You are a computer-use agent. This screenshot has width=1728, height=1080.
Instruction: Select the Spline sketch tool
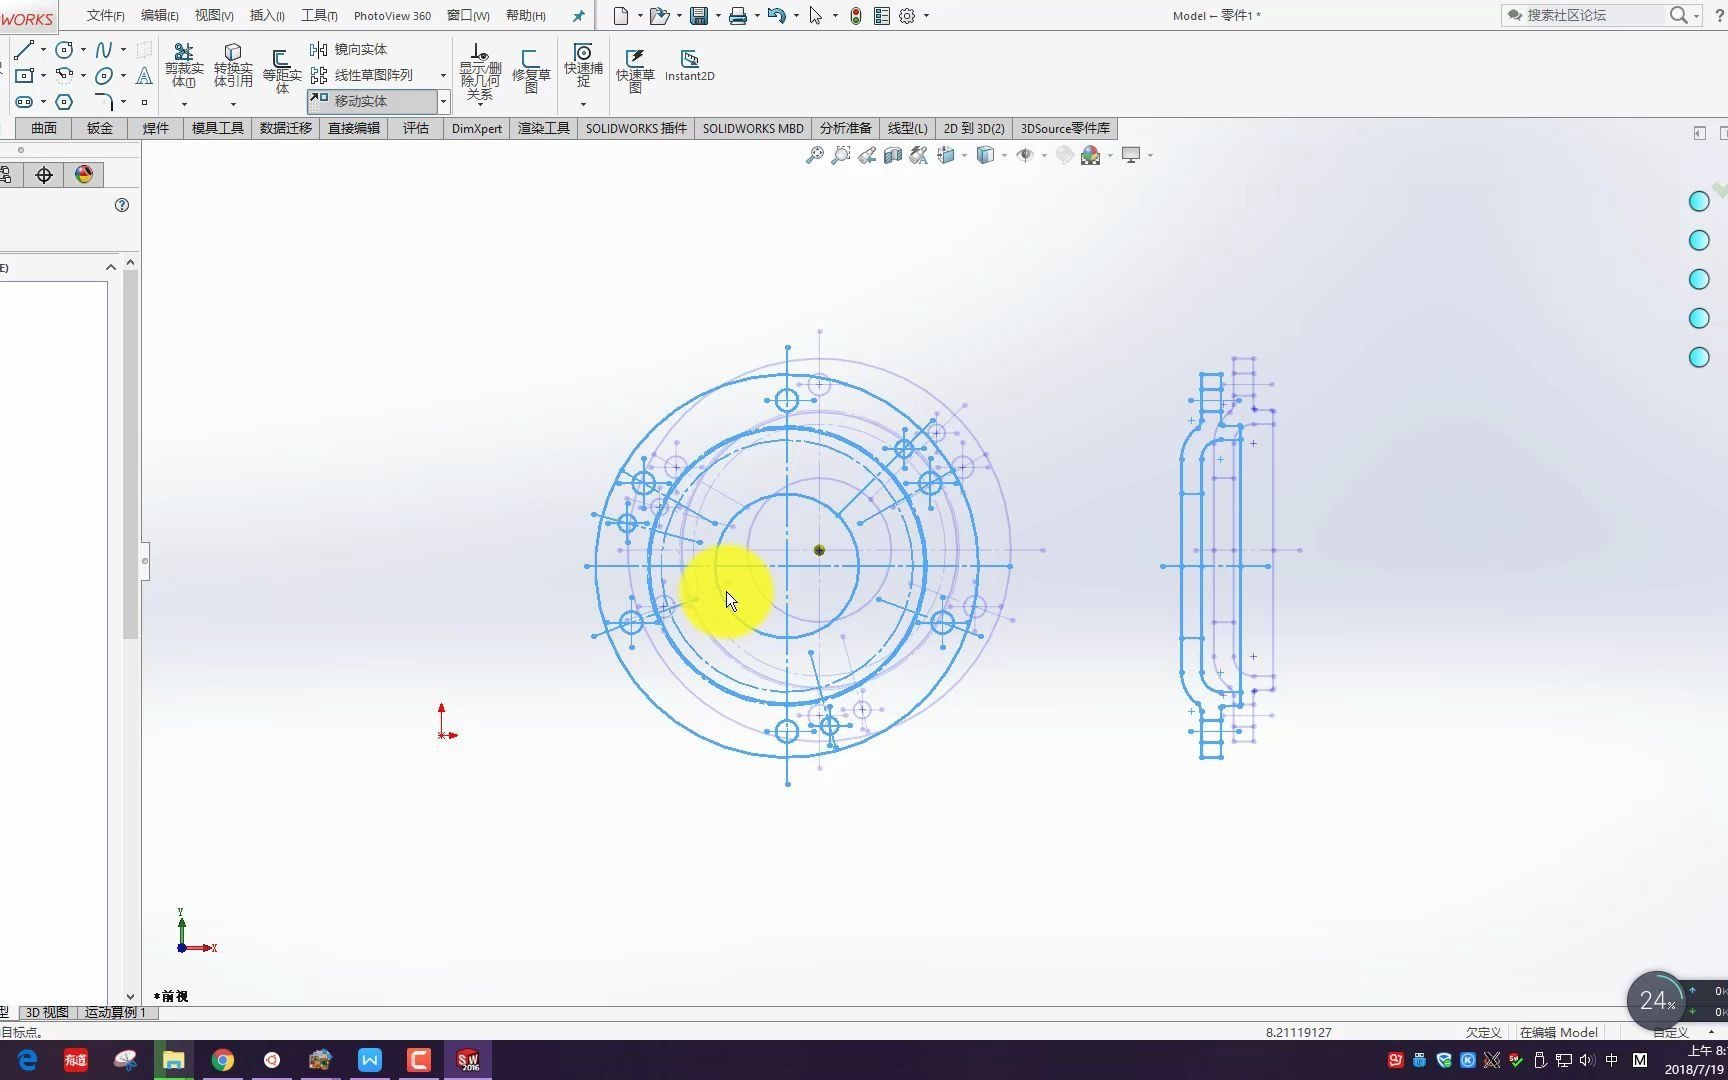point(104,49)
